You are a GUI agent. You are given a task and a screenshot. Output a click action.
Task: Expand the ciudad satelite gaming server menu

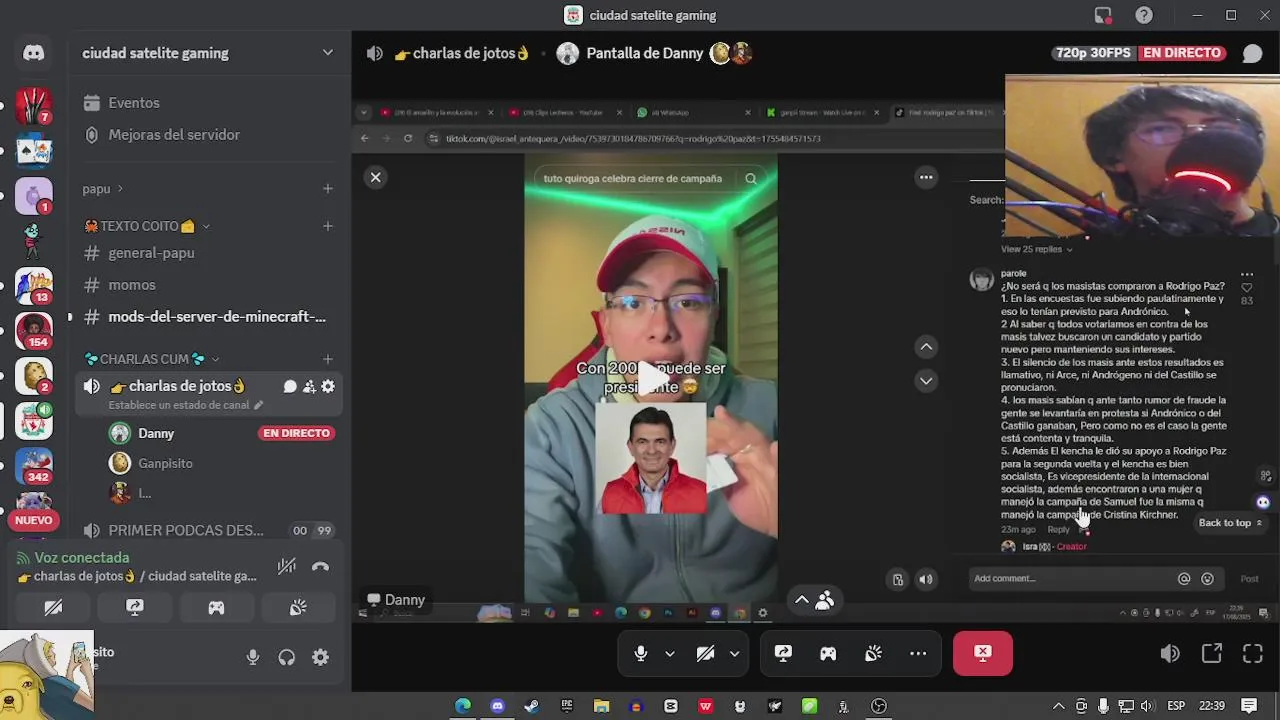click(327, 53)
